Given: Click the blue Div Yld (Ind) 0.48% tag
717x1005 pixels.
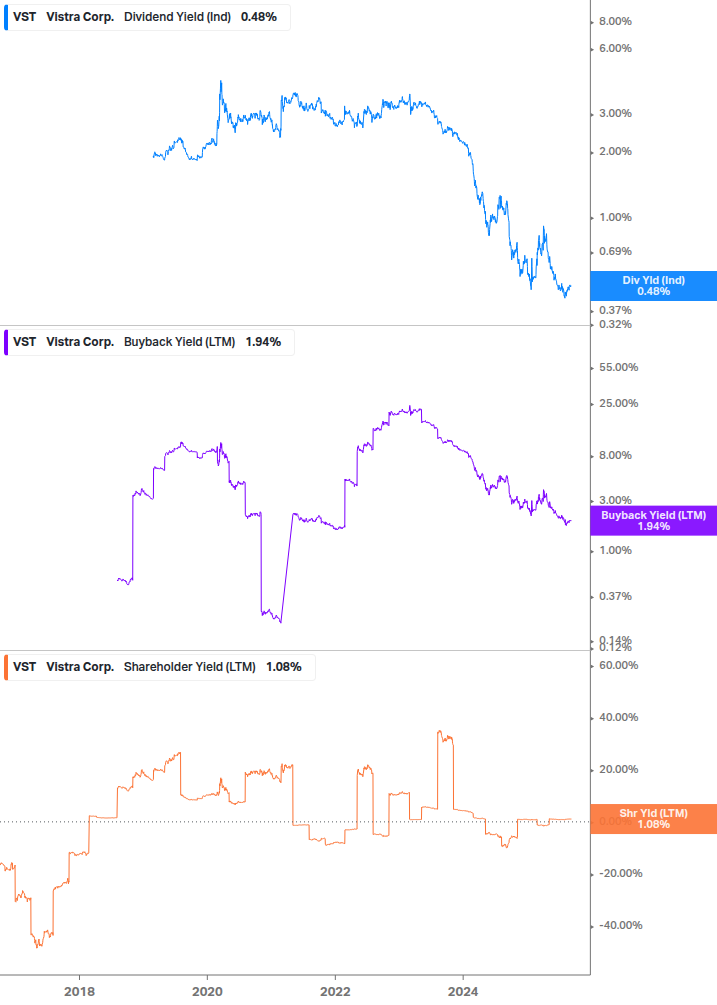Looking at the screenshot, I should click(x=653, y=286).
